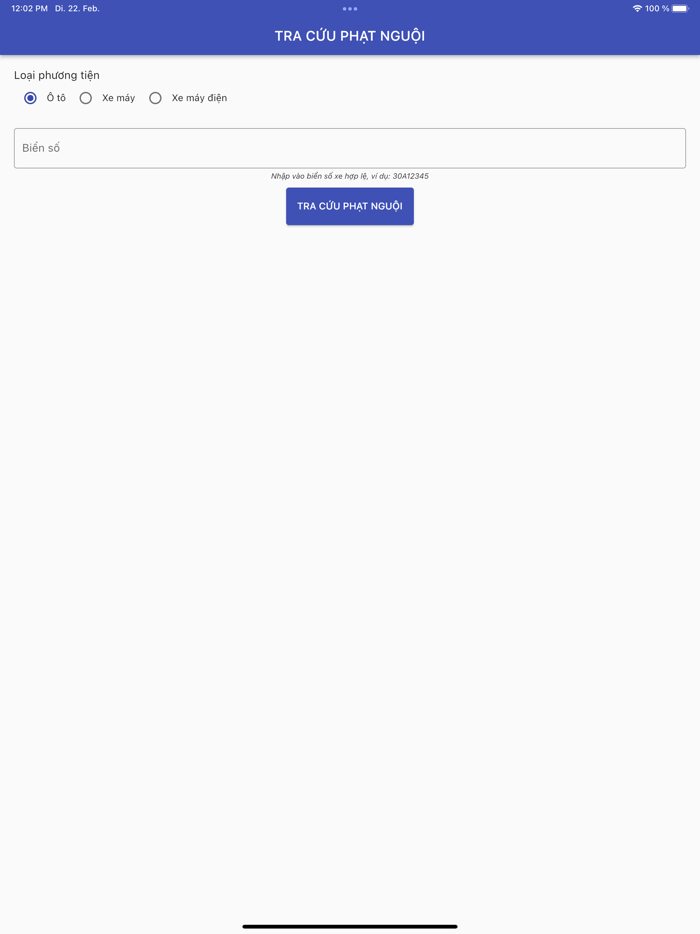Tap the Xe máy điện text label
The width and height of the screenshot is (700, 934).
[200, 98]
